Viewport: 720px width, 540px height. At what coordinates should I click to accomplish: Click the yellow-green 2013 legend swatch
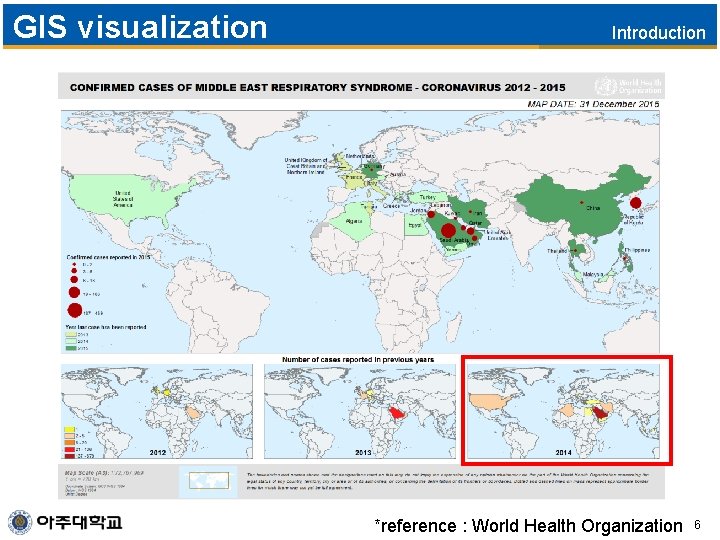click(71, 334)
